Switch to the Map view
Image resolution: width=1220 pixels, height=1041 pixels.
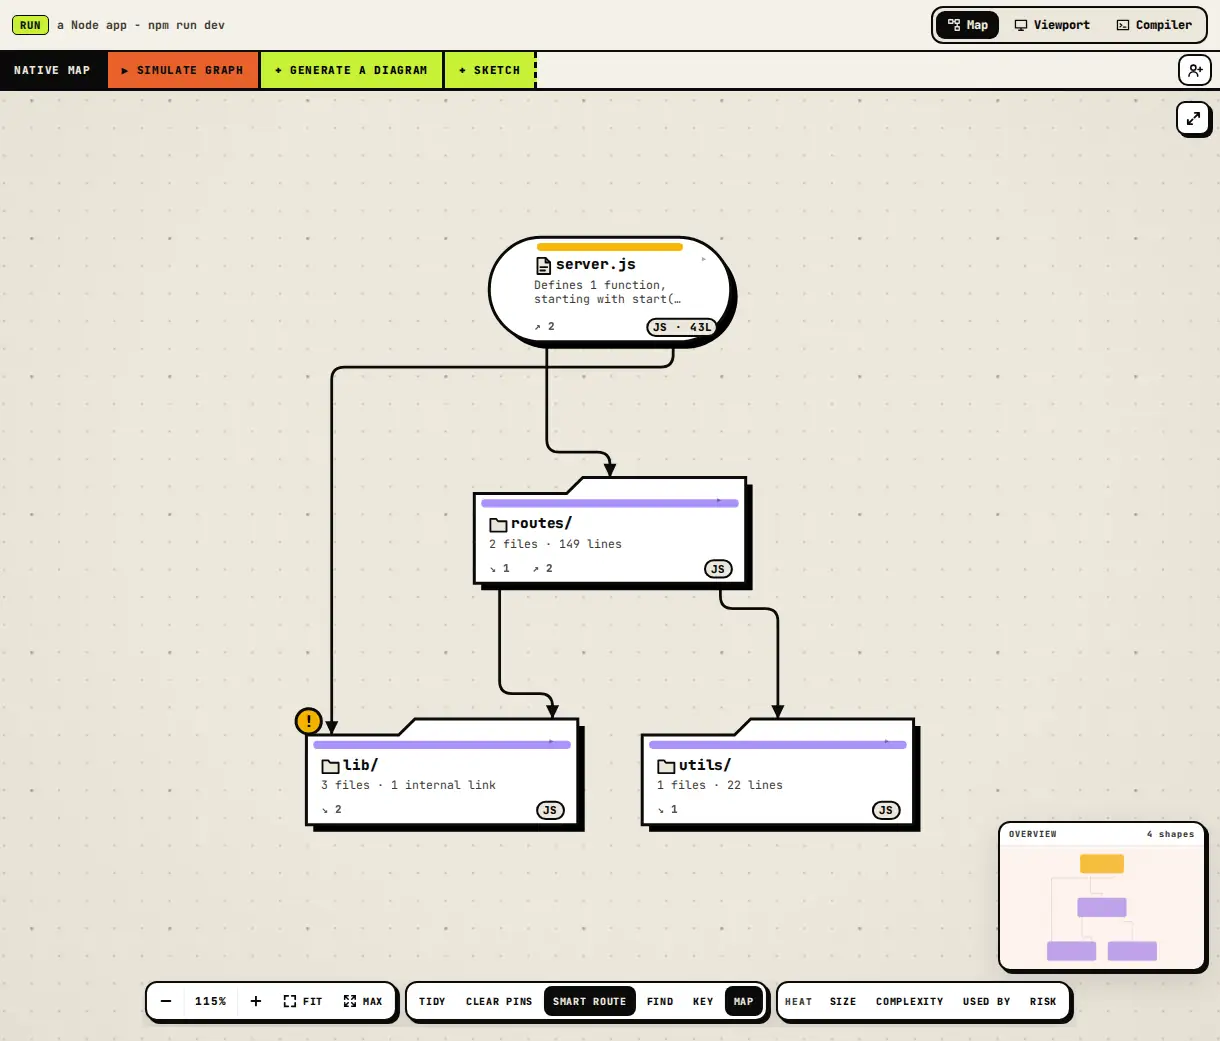pos(967,25)
